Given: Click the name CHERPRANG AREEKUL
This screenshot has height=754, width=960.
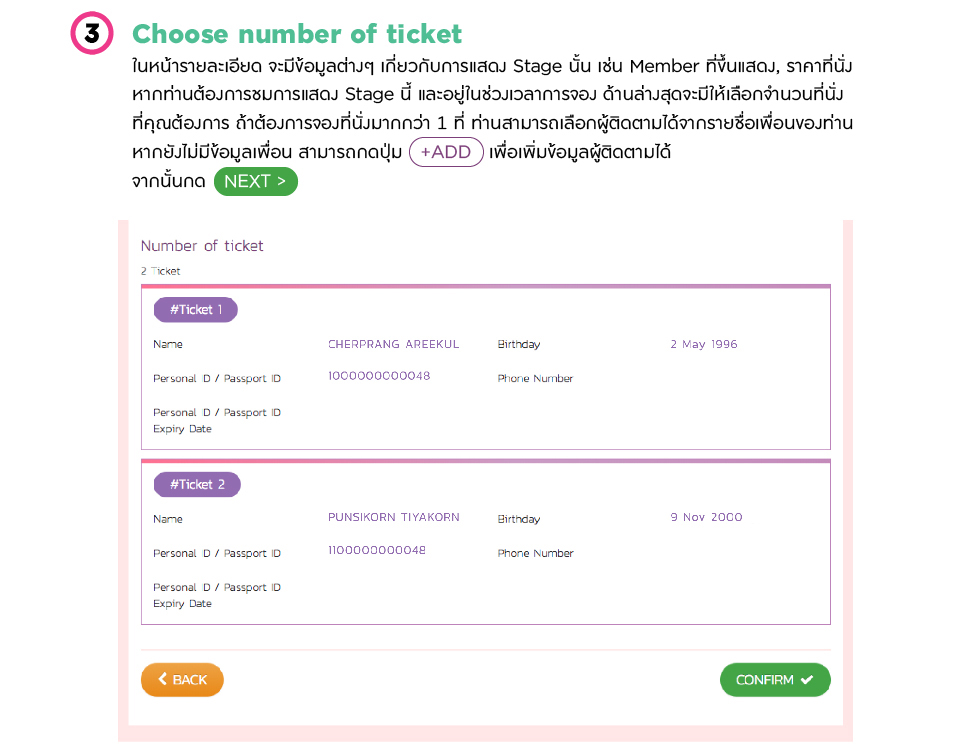Looking at the screenshot, I should point(393,344).
